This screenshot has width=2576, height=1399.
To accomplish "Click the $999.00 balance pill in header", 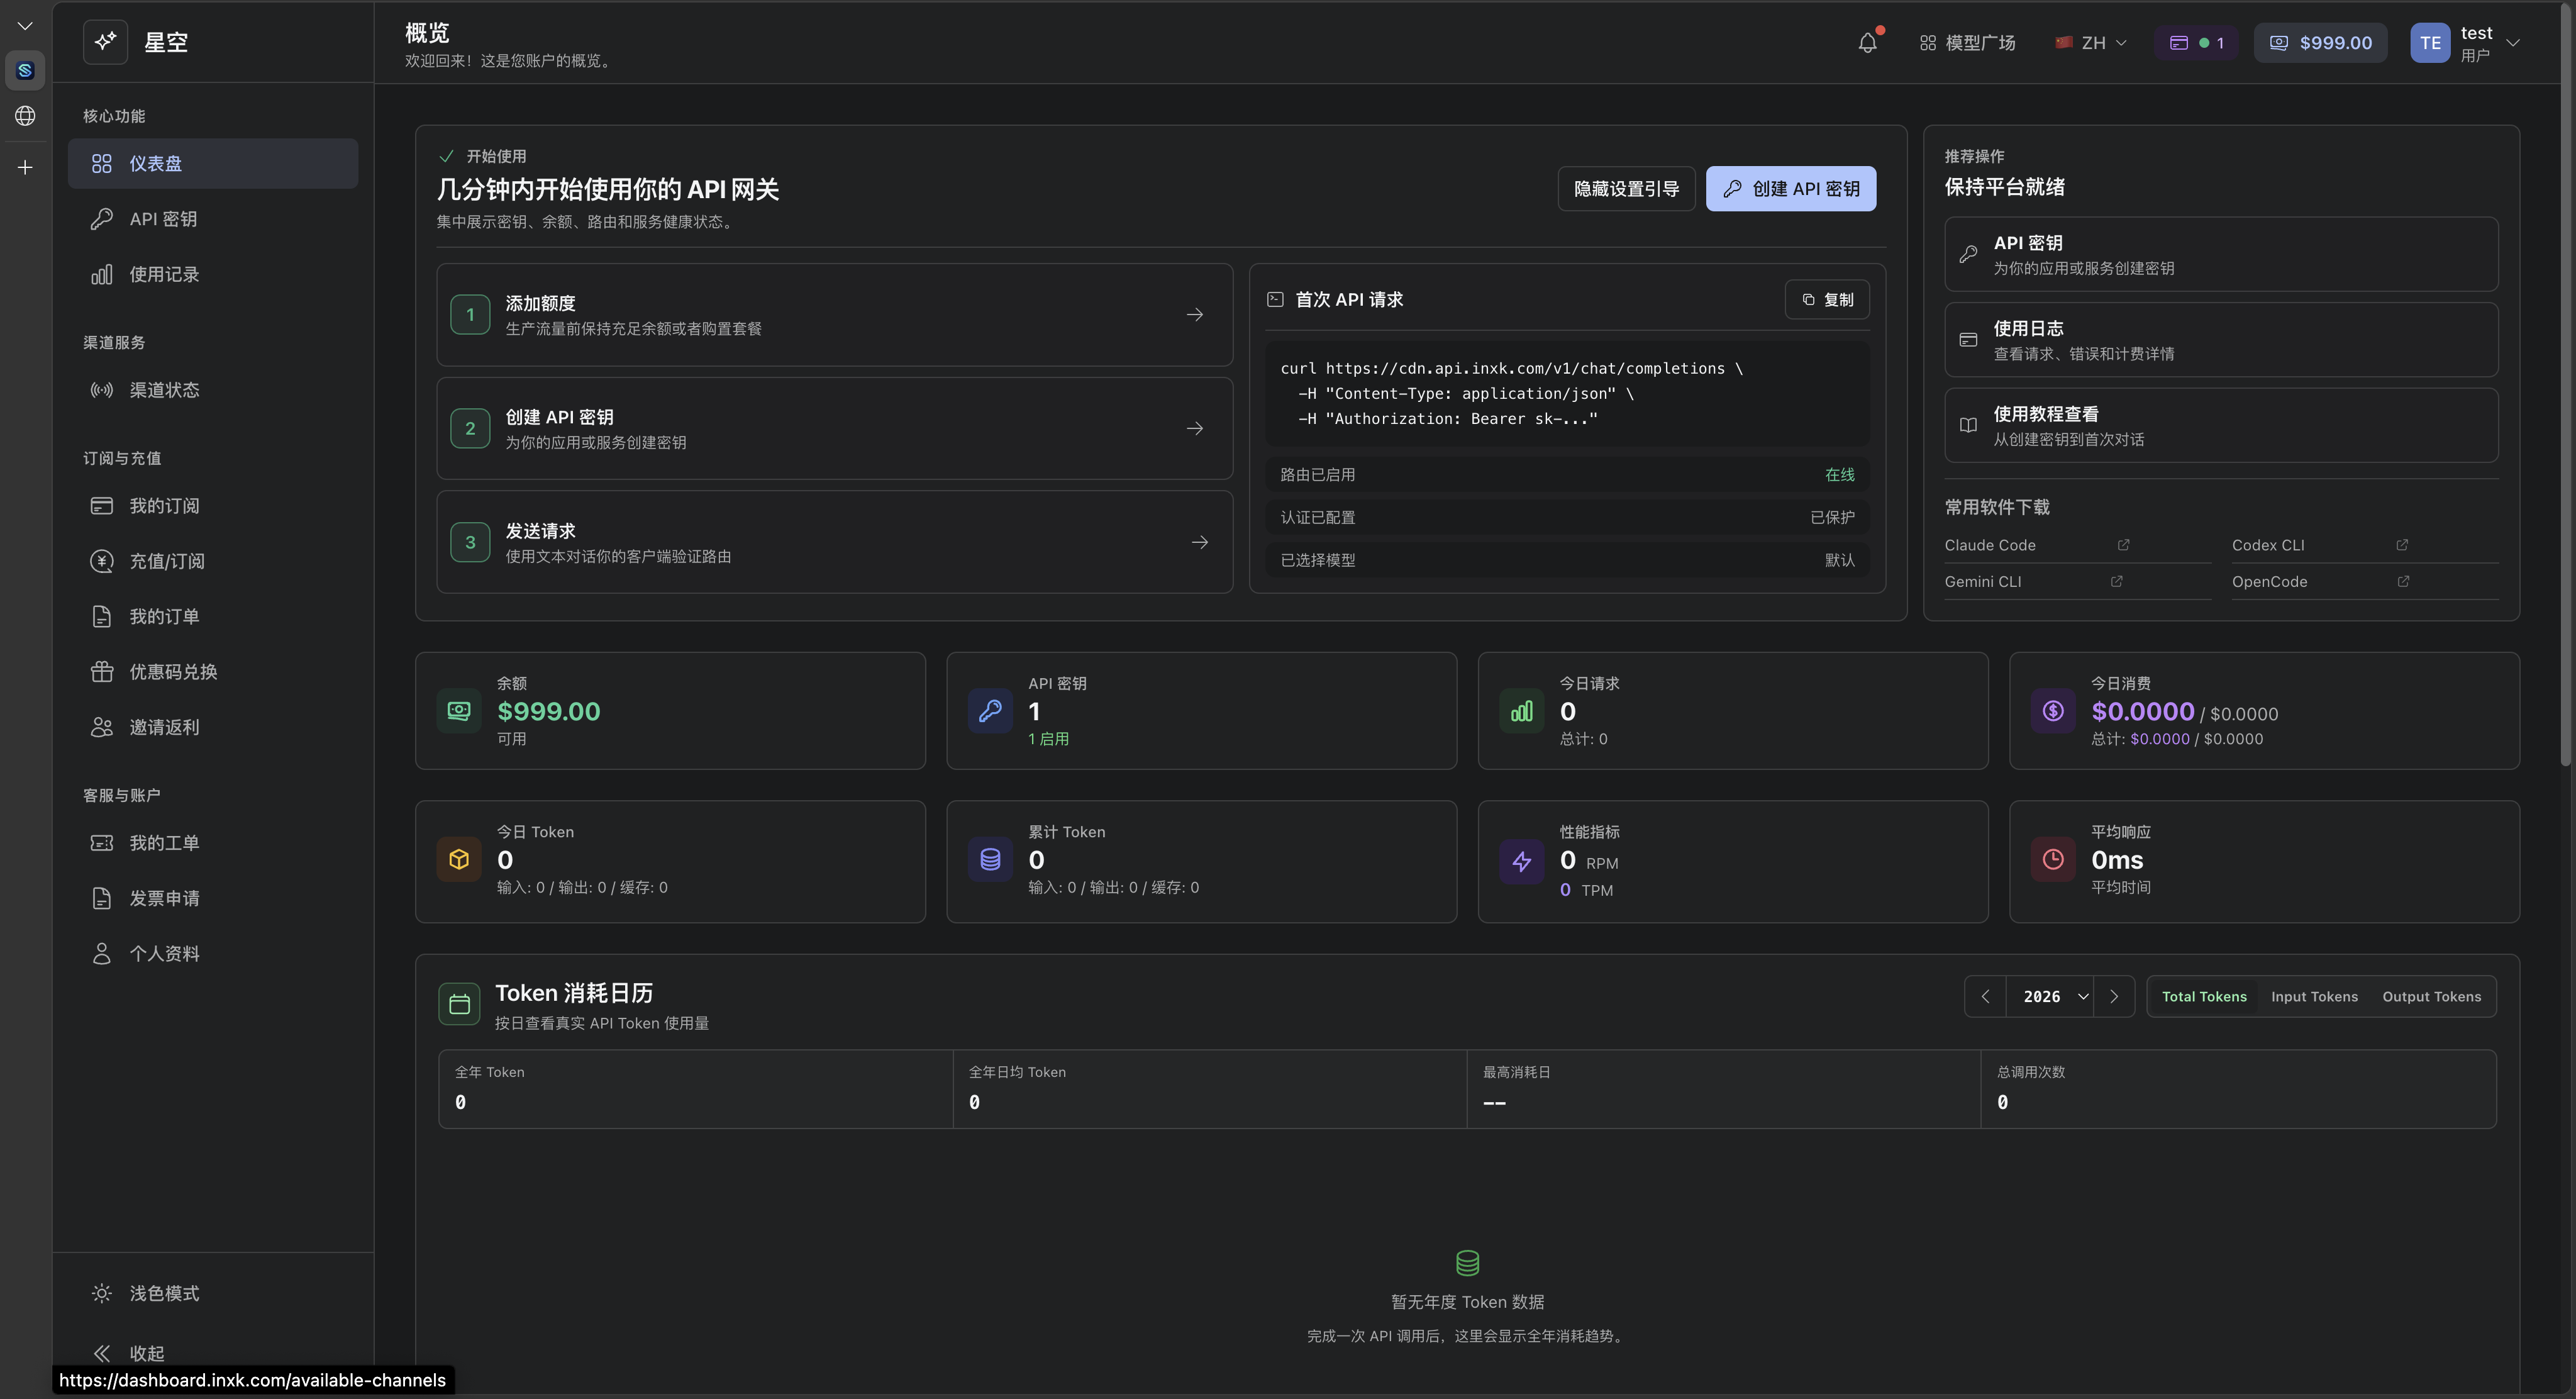I will click(2320, 43).
